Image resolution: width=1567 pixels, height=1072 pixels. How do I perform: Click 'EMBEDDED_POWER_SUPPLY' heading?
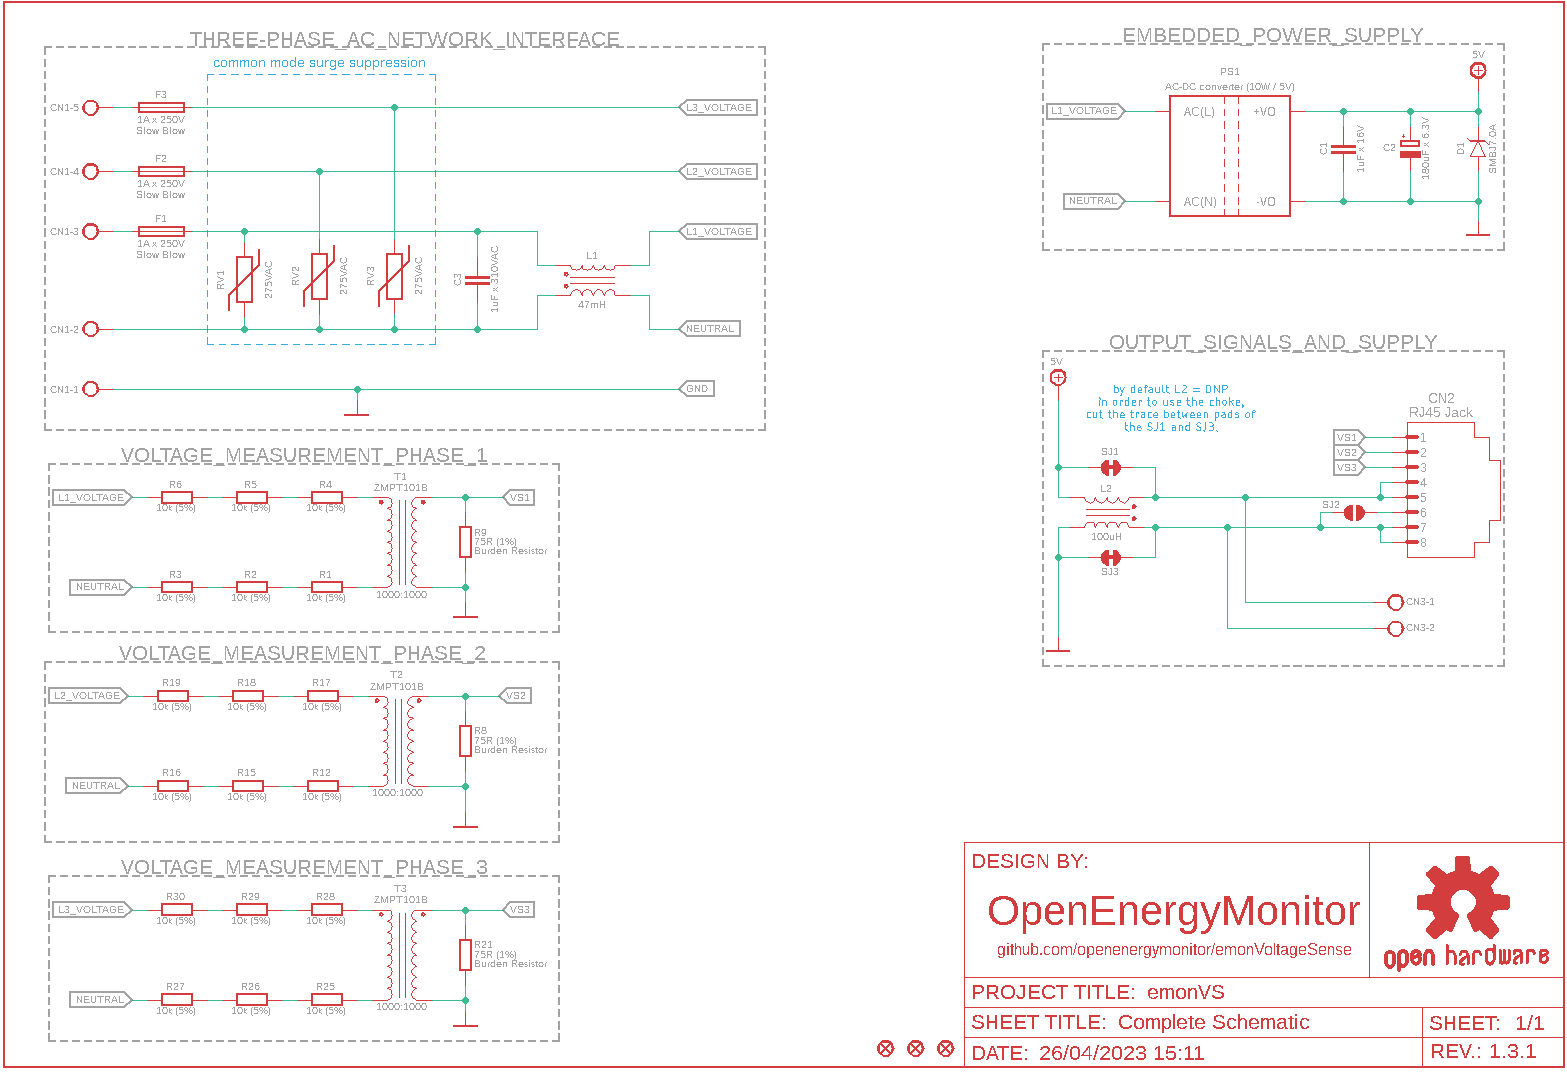coord(1273,35)
